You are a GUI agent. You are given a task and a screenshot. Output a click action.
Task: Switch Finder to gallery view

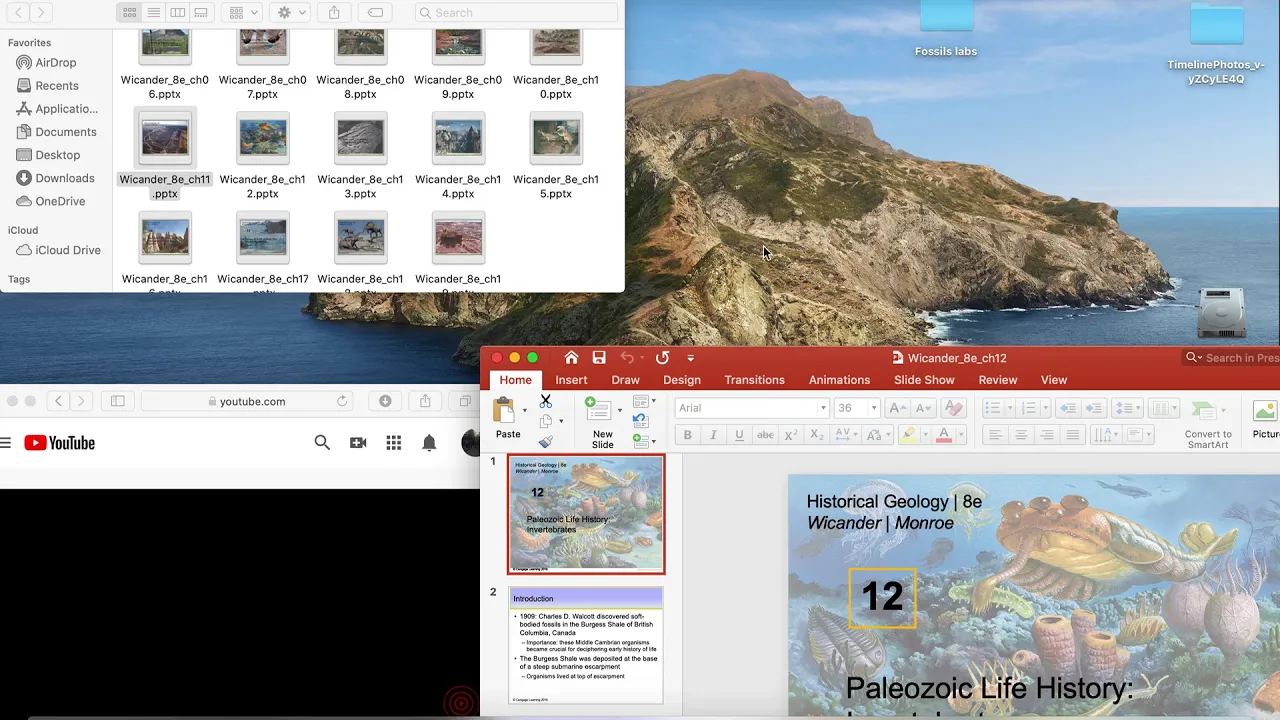pyautogui.click(x=201, y=13)
